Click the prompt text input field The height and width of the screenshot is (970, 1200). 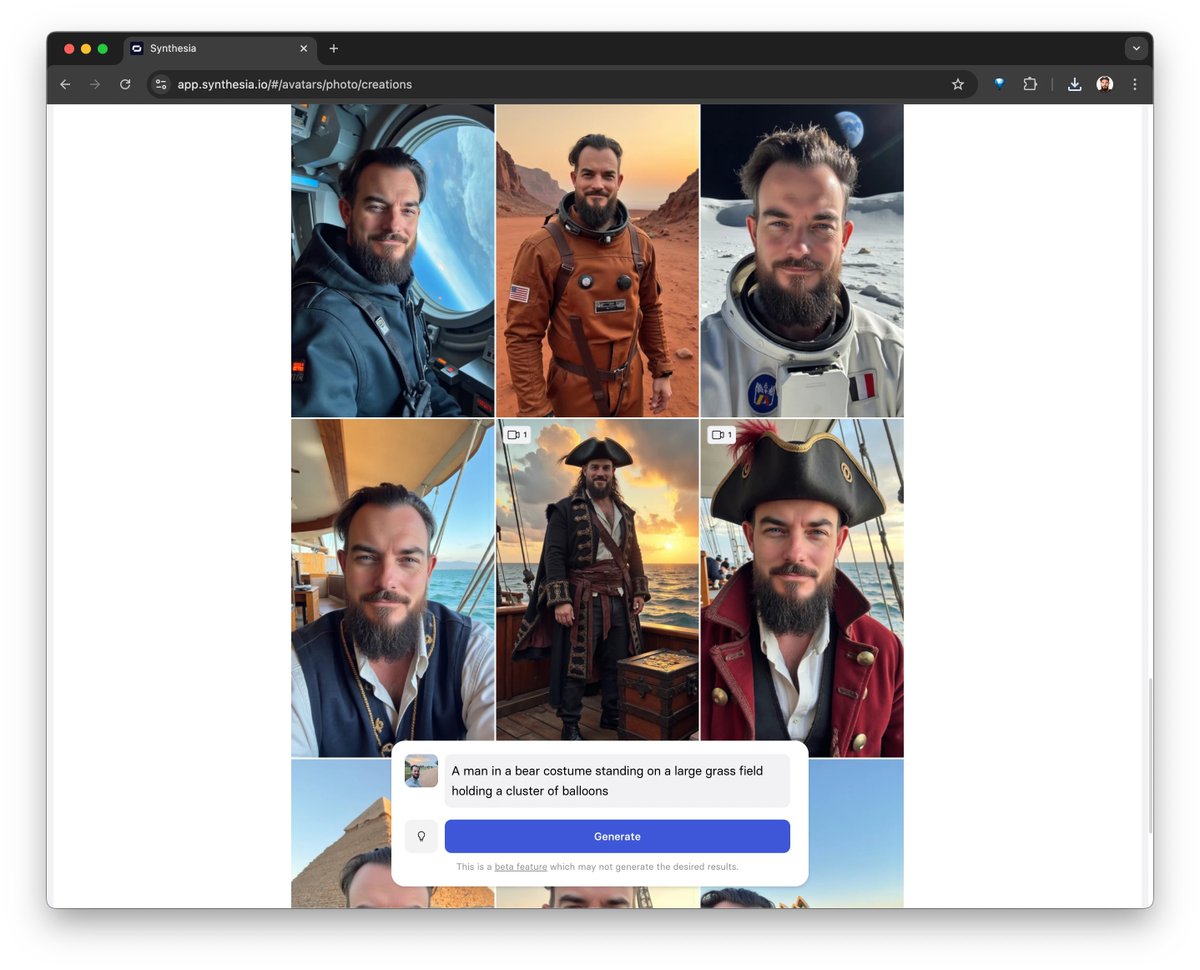point(616,780)
